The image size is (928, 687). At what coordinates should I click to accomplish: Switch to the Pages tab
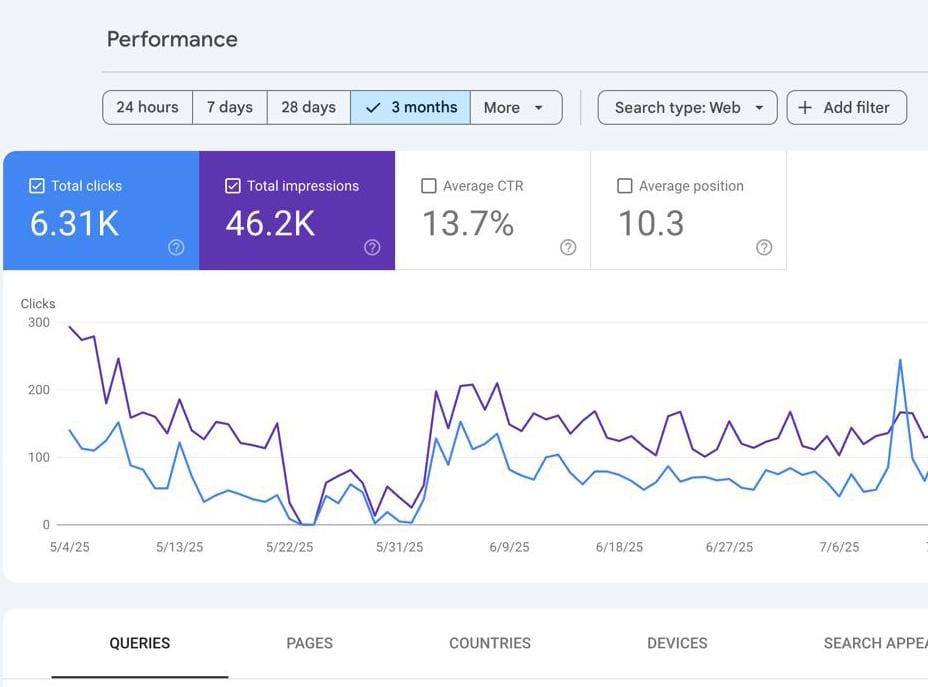[309, 644]
